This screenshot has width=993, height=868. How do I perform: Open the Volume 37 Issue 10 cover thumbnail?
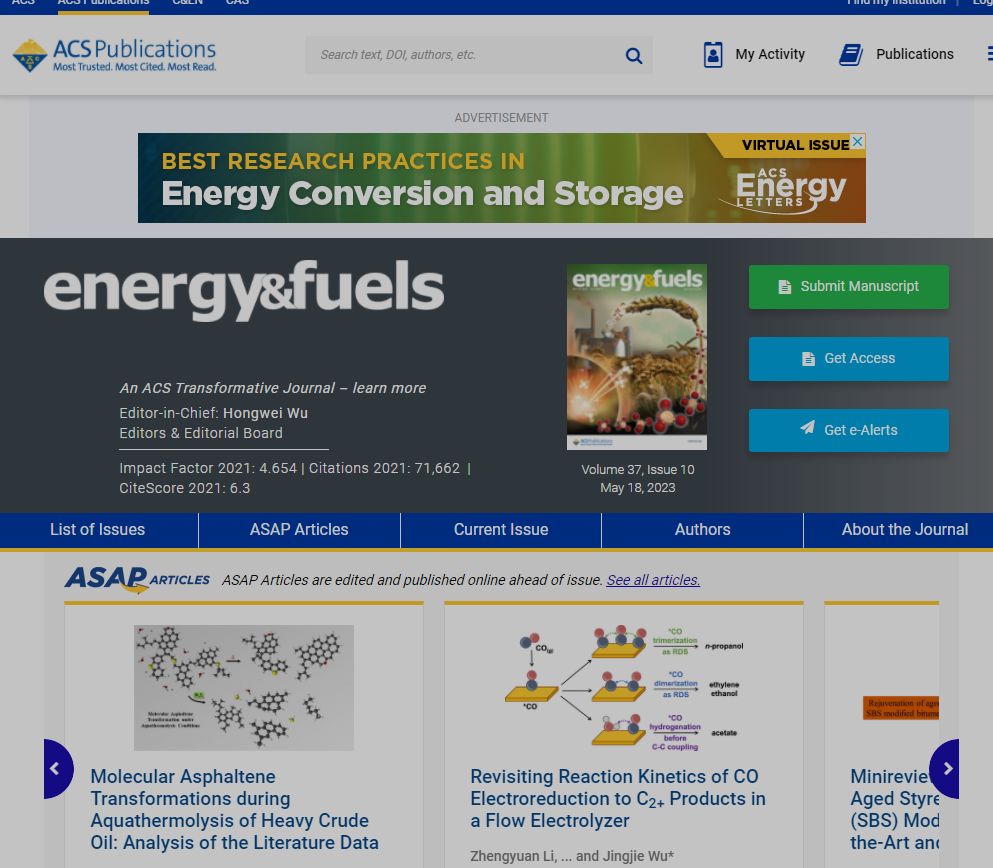click(637, 356)
